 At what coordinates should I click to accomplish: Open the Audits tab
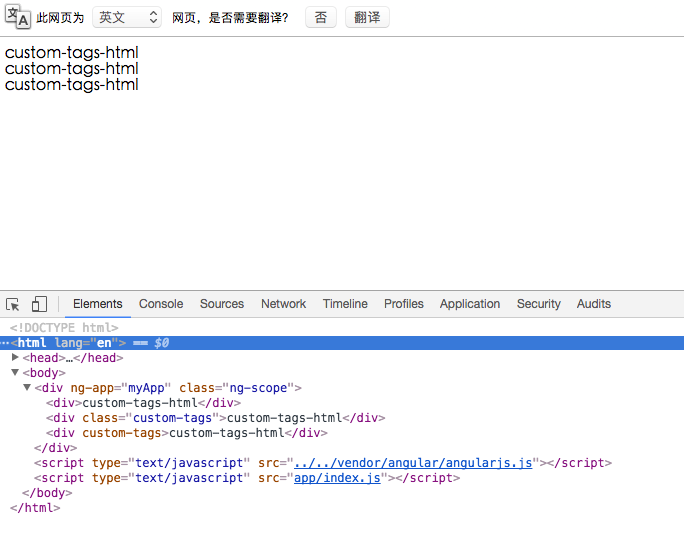coord(594,304)
